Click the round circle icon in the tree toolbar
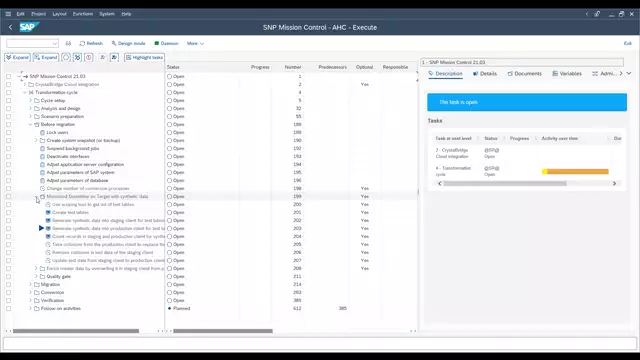640x360 pixels. pos(66,58)
